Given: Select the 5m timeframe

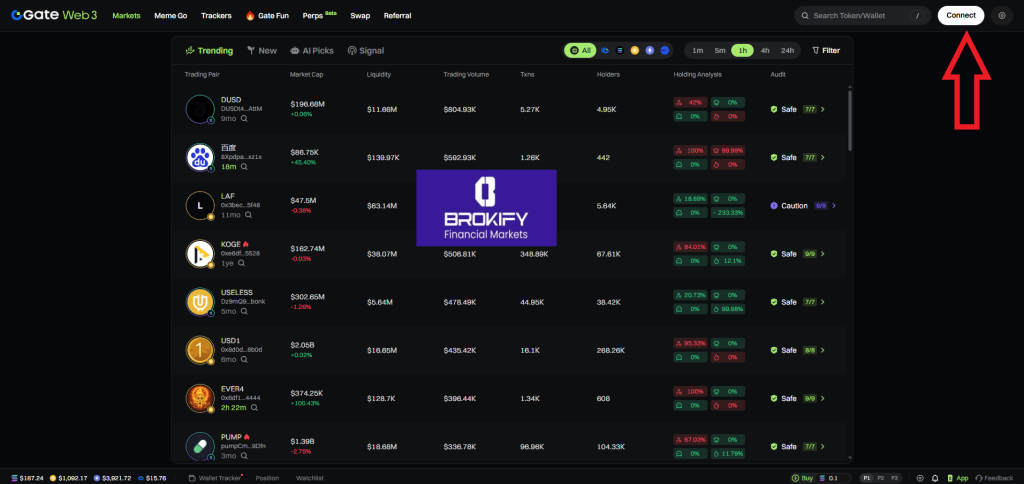Looking at the screenshot, I should [x=720, y=50].
